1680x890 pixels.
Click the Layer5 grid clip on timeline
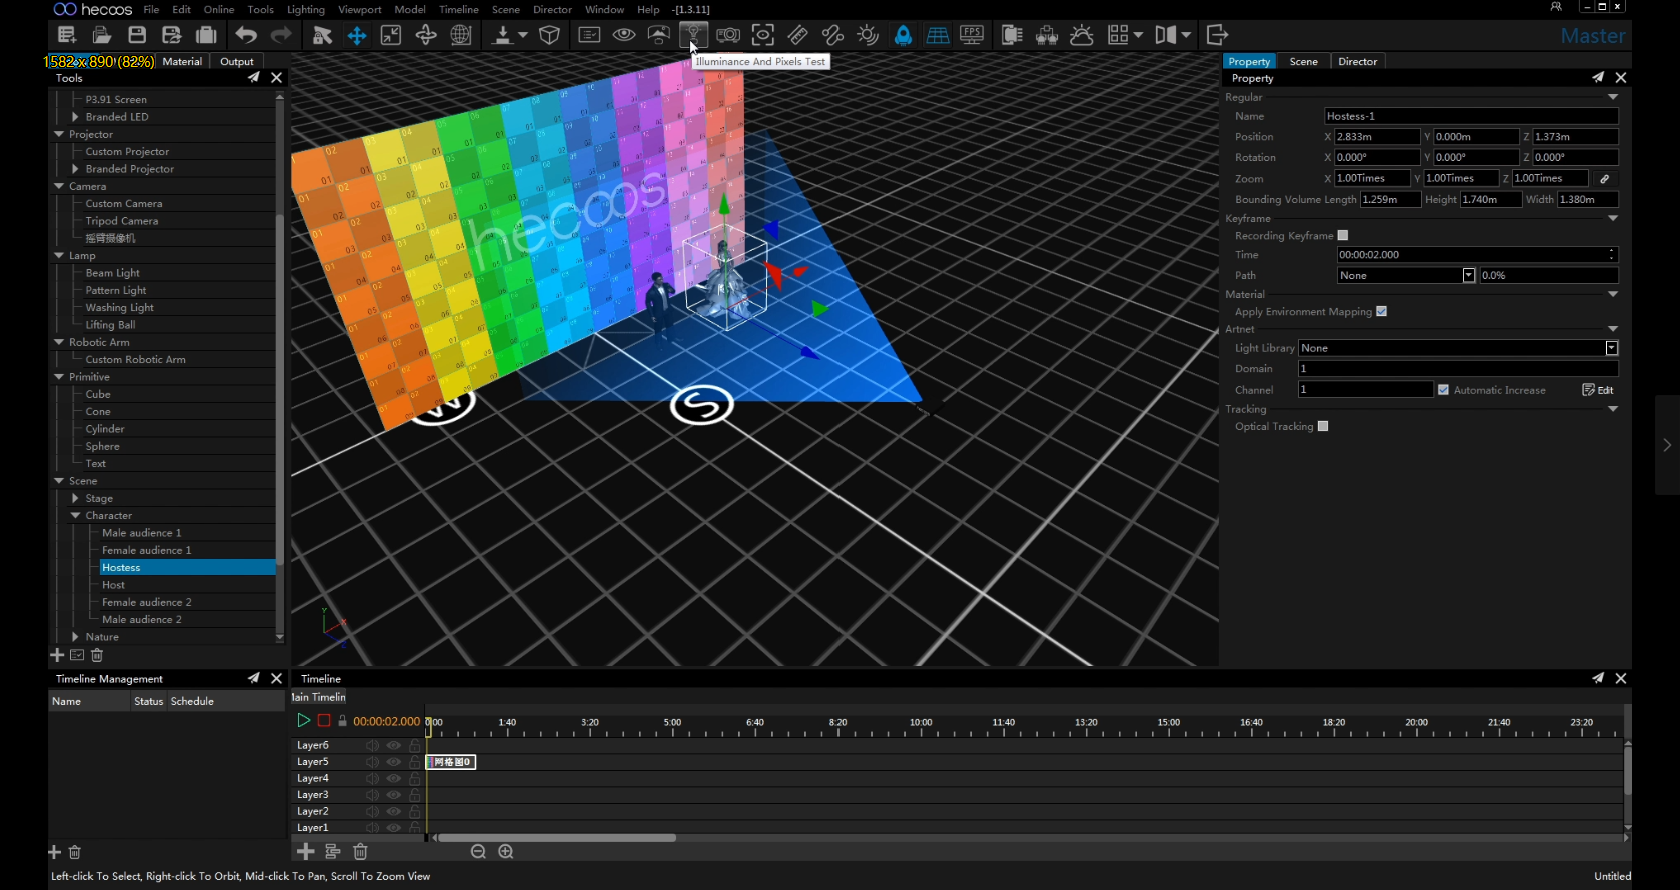click(x=451, y=762)
